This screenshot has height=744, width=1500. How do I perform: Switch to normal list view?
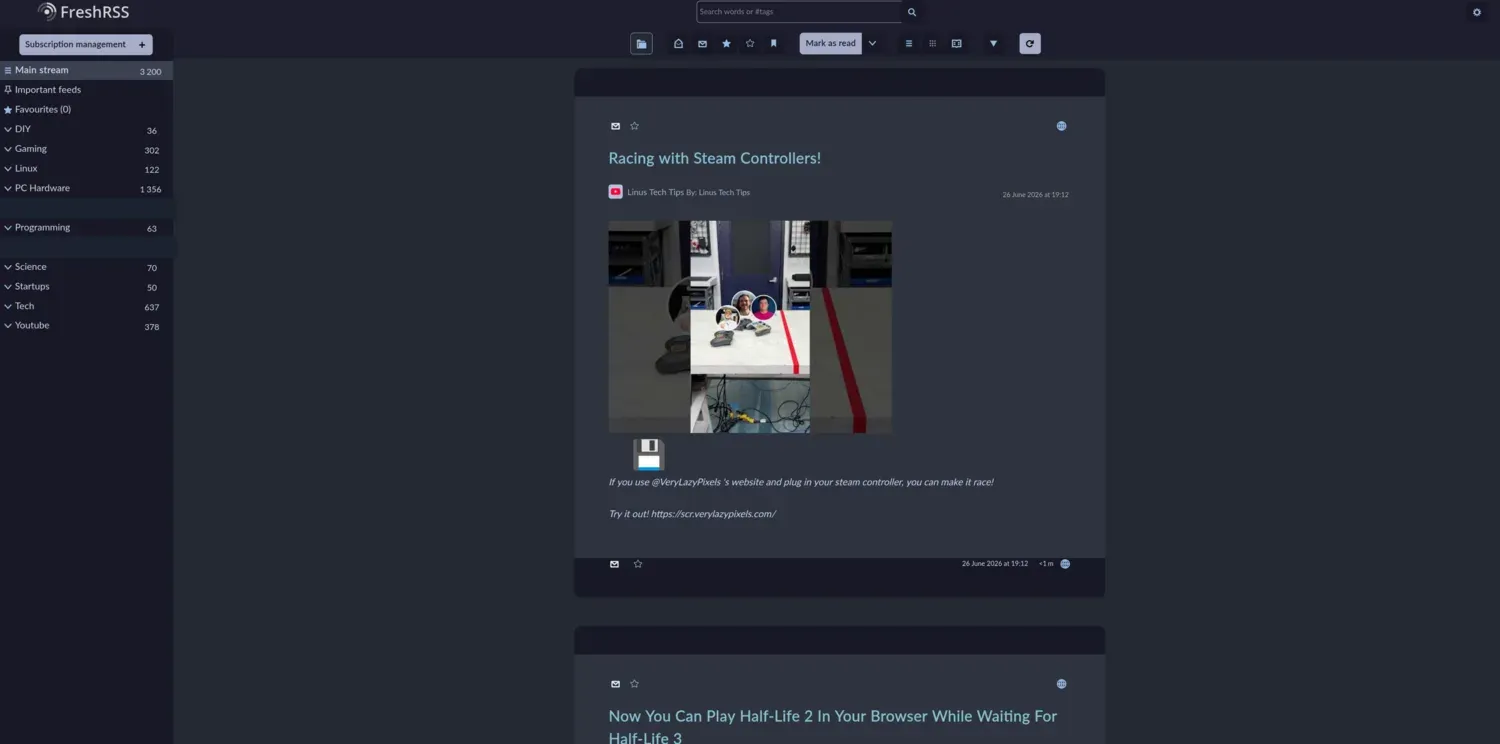[x=908, y=43]
